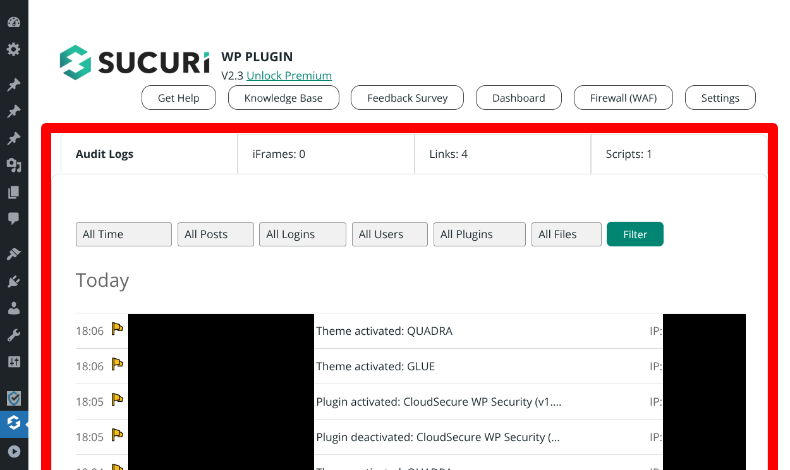
Task: Open the Comments speech bubble icon
Action: tap(14, 218)
